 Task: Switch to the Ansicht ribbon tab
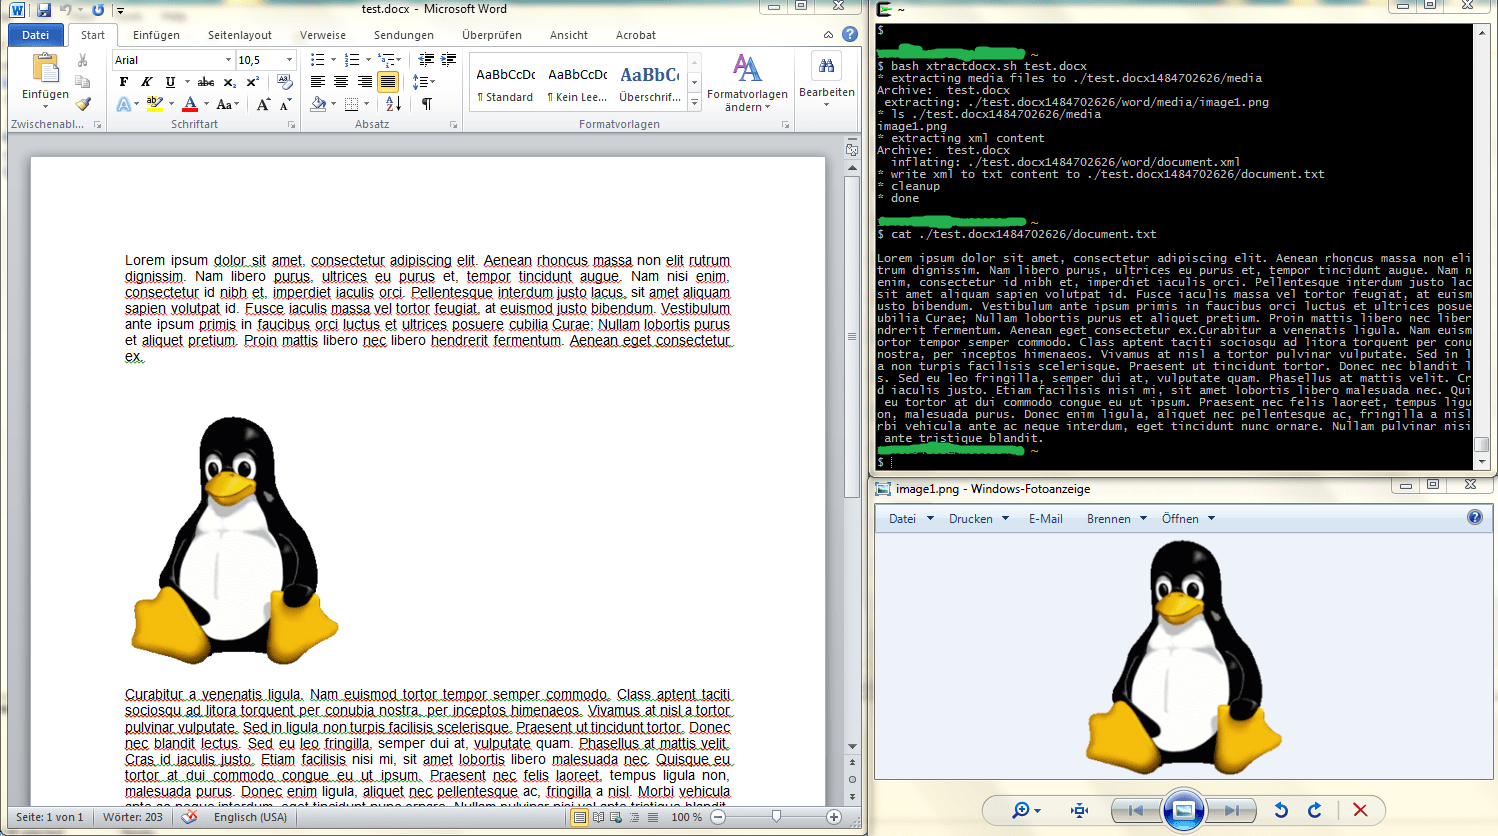click(569, 35)
